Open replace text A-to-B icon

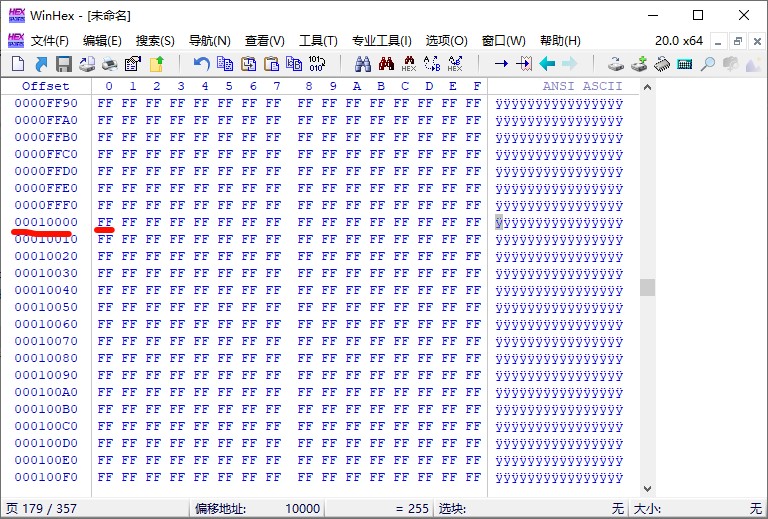(x=432, y=64)
